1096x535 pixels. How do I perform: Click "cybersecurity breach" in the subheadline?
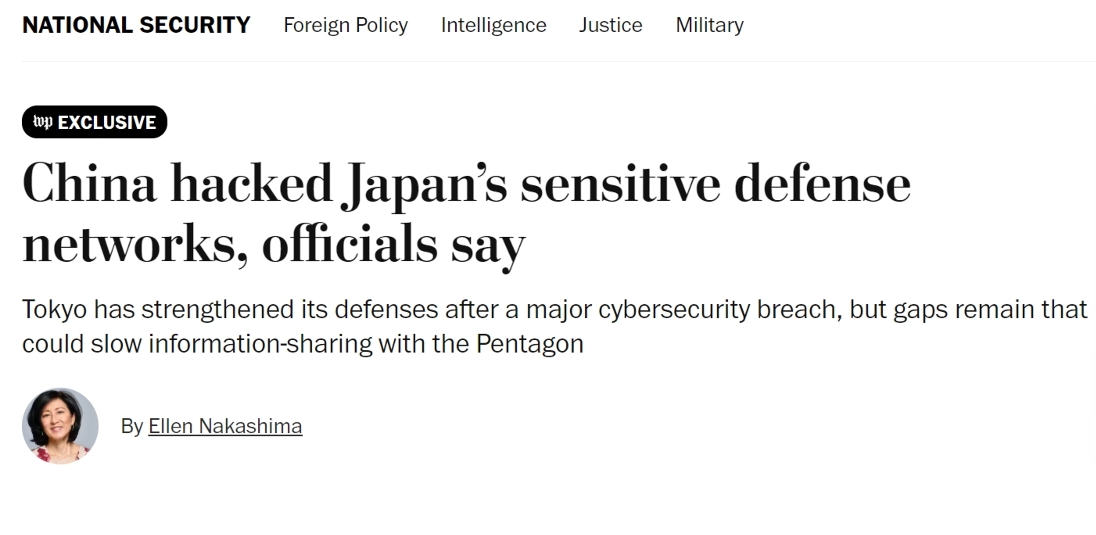click(719, 310)
